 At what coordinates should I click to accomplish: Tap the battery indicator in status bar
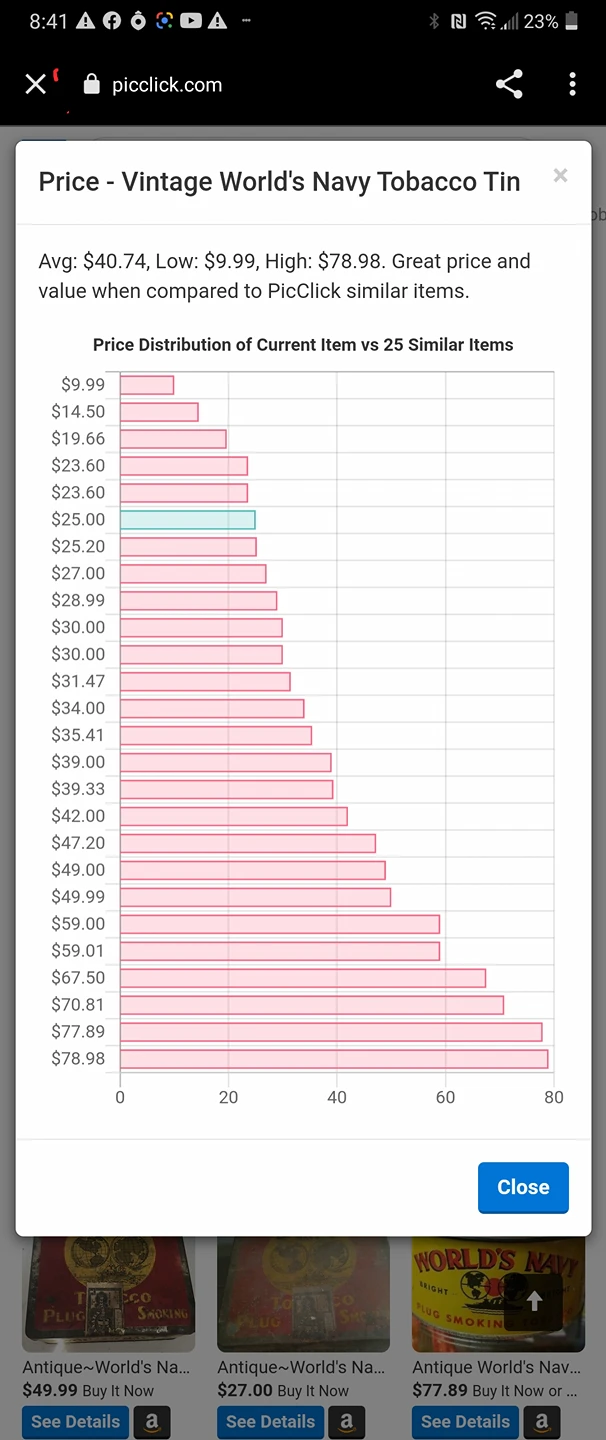coord(572,21)
